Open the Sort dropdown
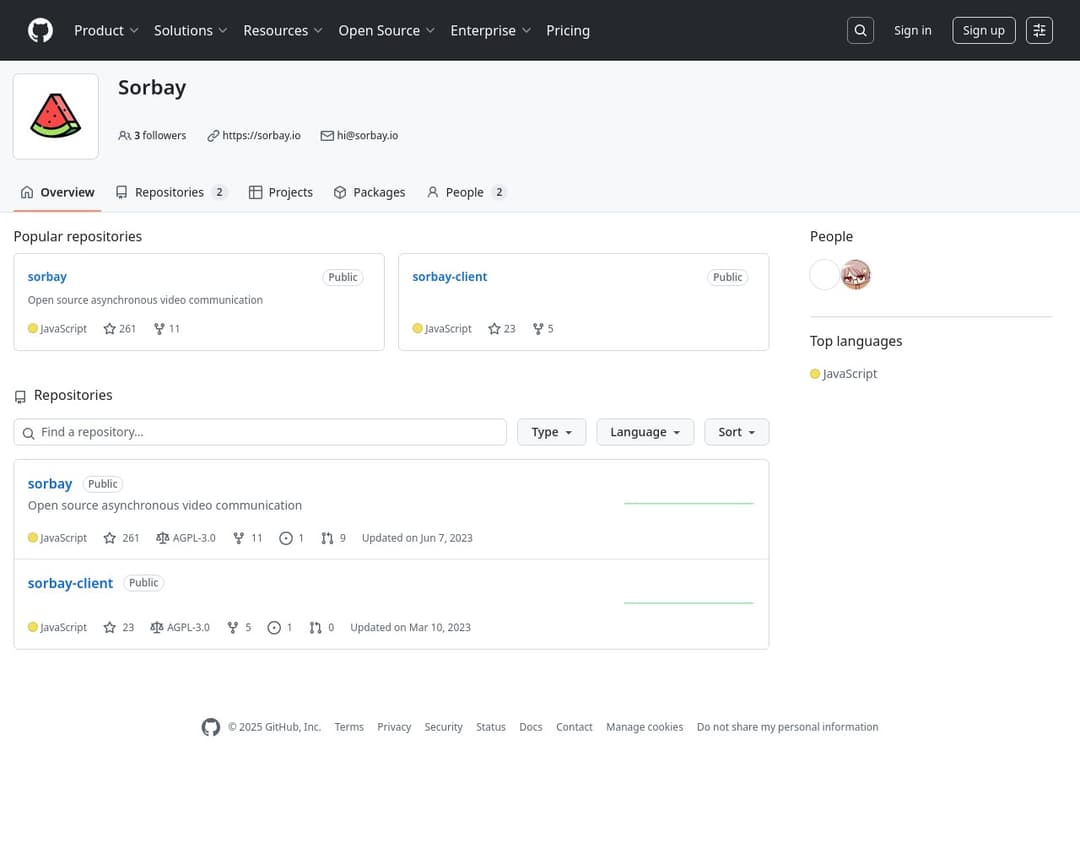Viewport: 1080px width, 864px height. point(736,432)
